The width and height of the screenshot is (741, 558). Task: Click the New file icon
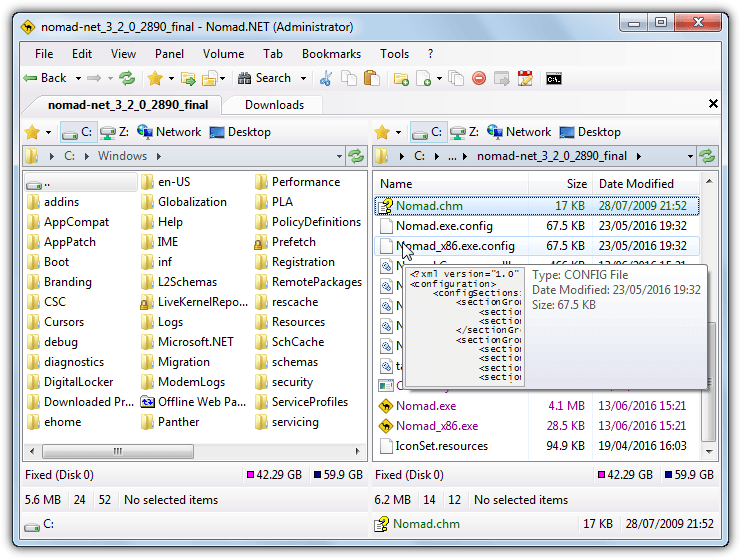(424, 78)
